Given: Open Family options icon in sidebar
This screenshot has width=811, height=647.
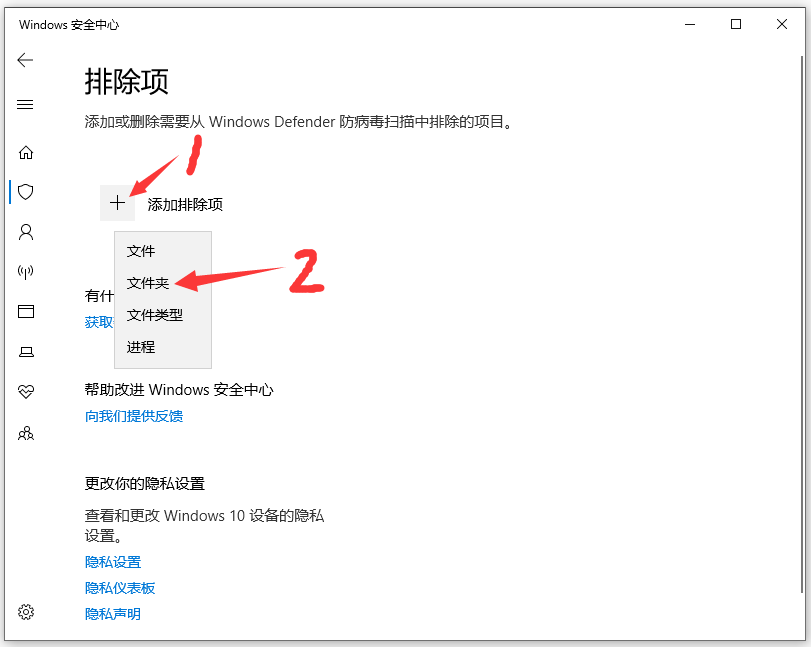Looking at the screenshot, I should [x=26, y=433].
